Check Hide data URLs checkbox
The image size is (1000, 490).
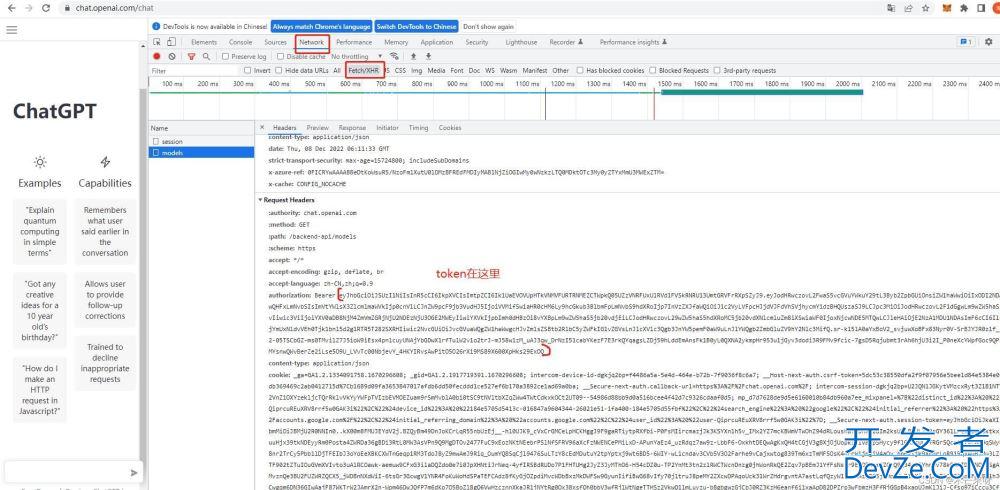coord(279,70)
